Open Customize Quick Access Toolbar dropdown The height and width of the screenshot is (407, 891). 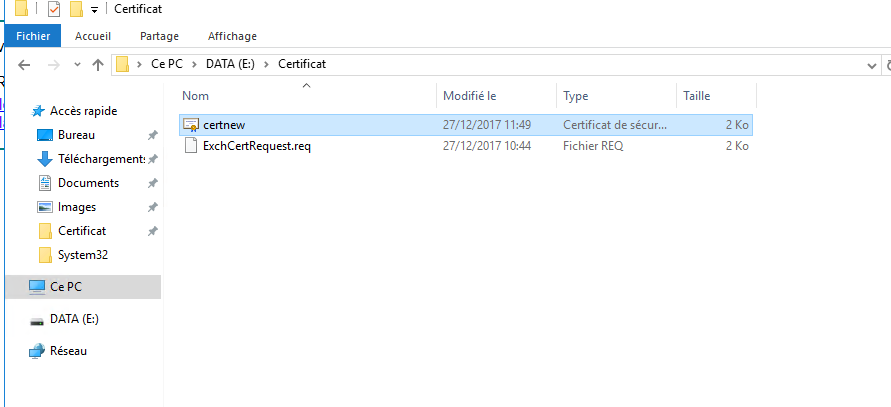tap(94, 10)
